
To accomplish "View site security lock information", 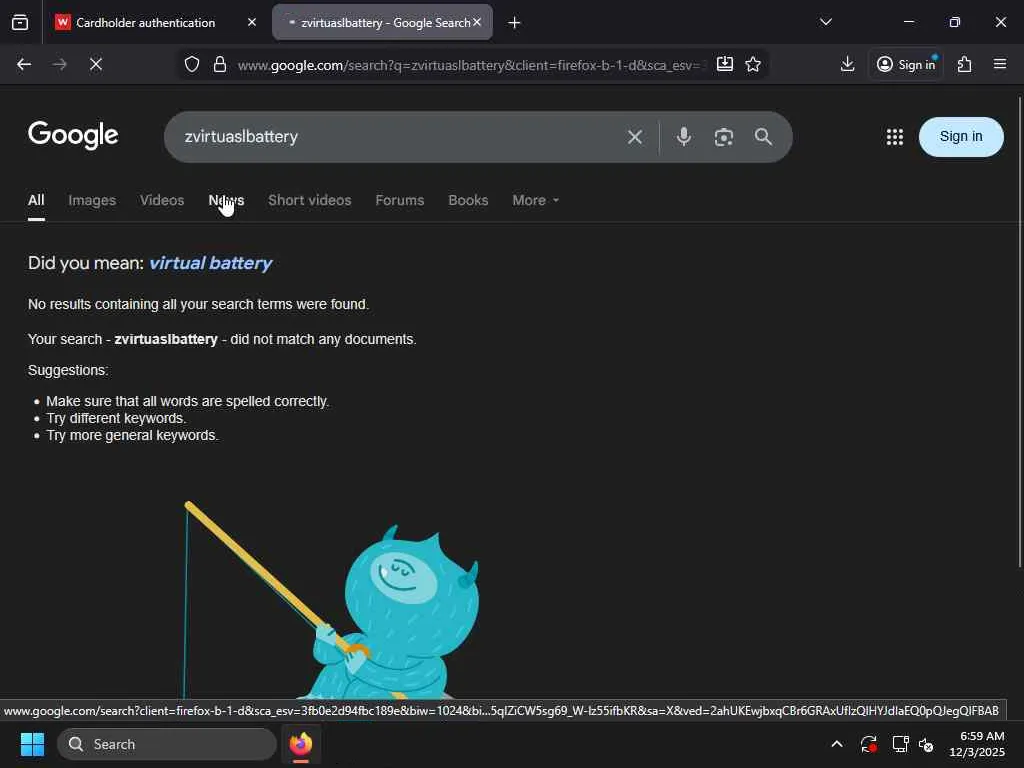I will coord(220,64).
